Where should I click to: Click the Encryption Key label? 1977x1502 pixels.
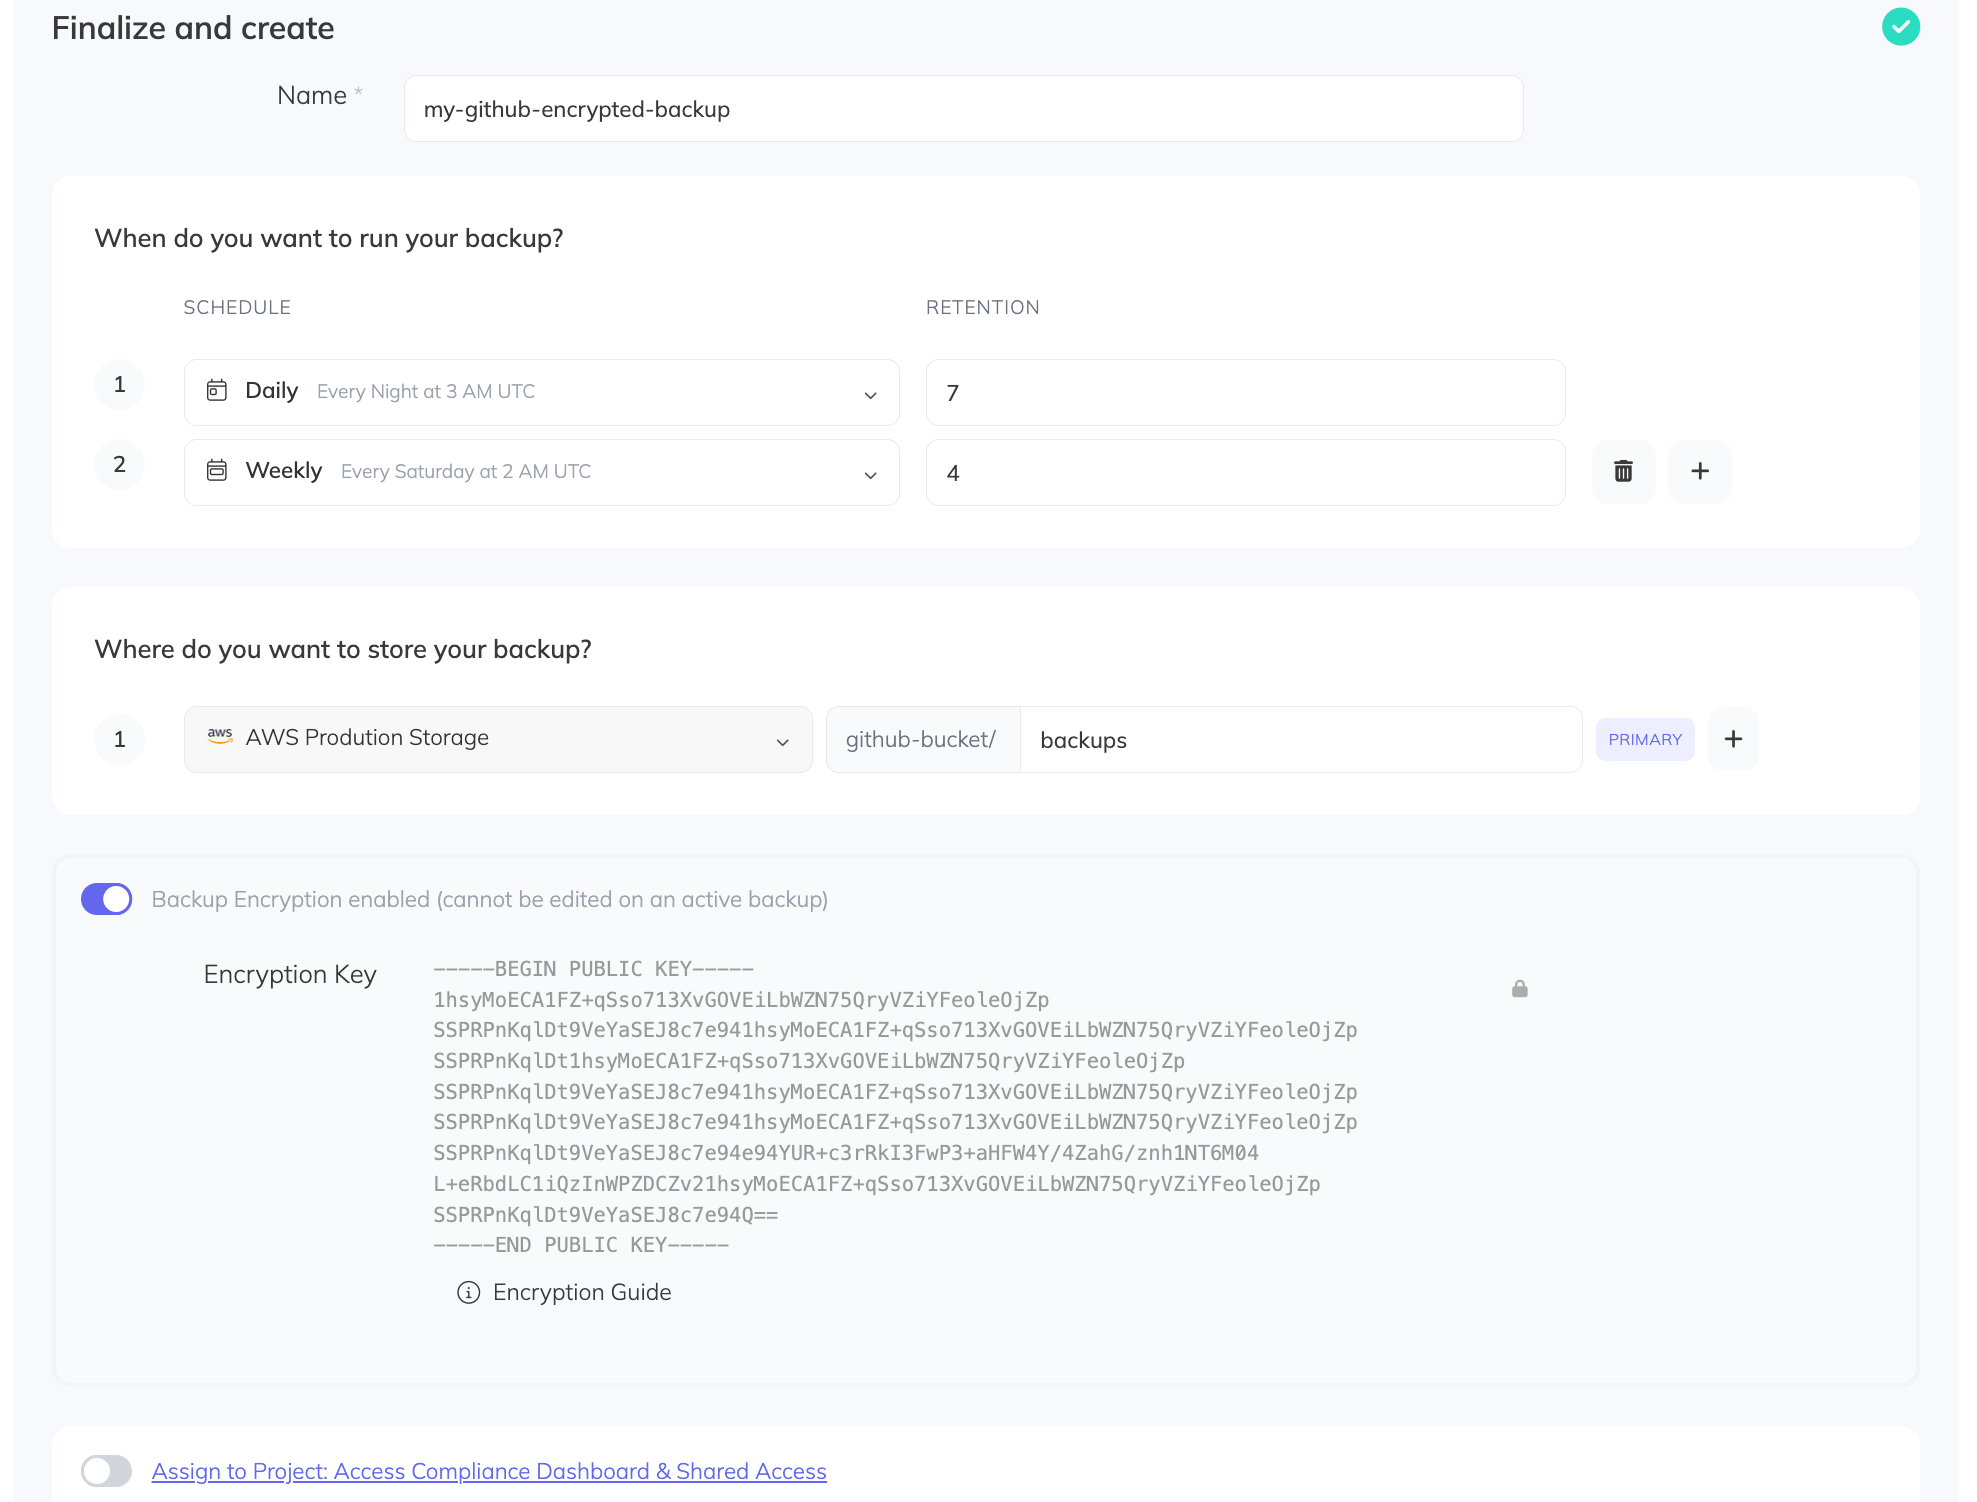tap(290, 974)
